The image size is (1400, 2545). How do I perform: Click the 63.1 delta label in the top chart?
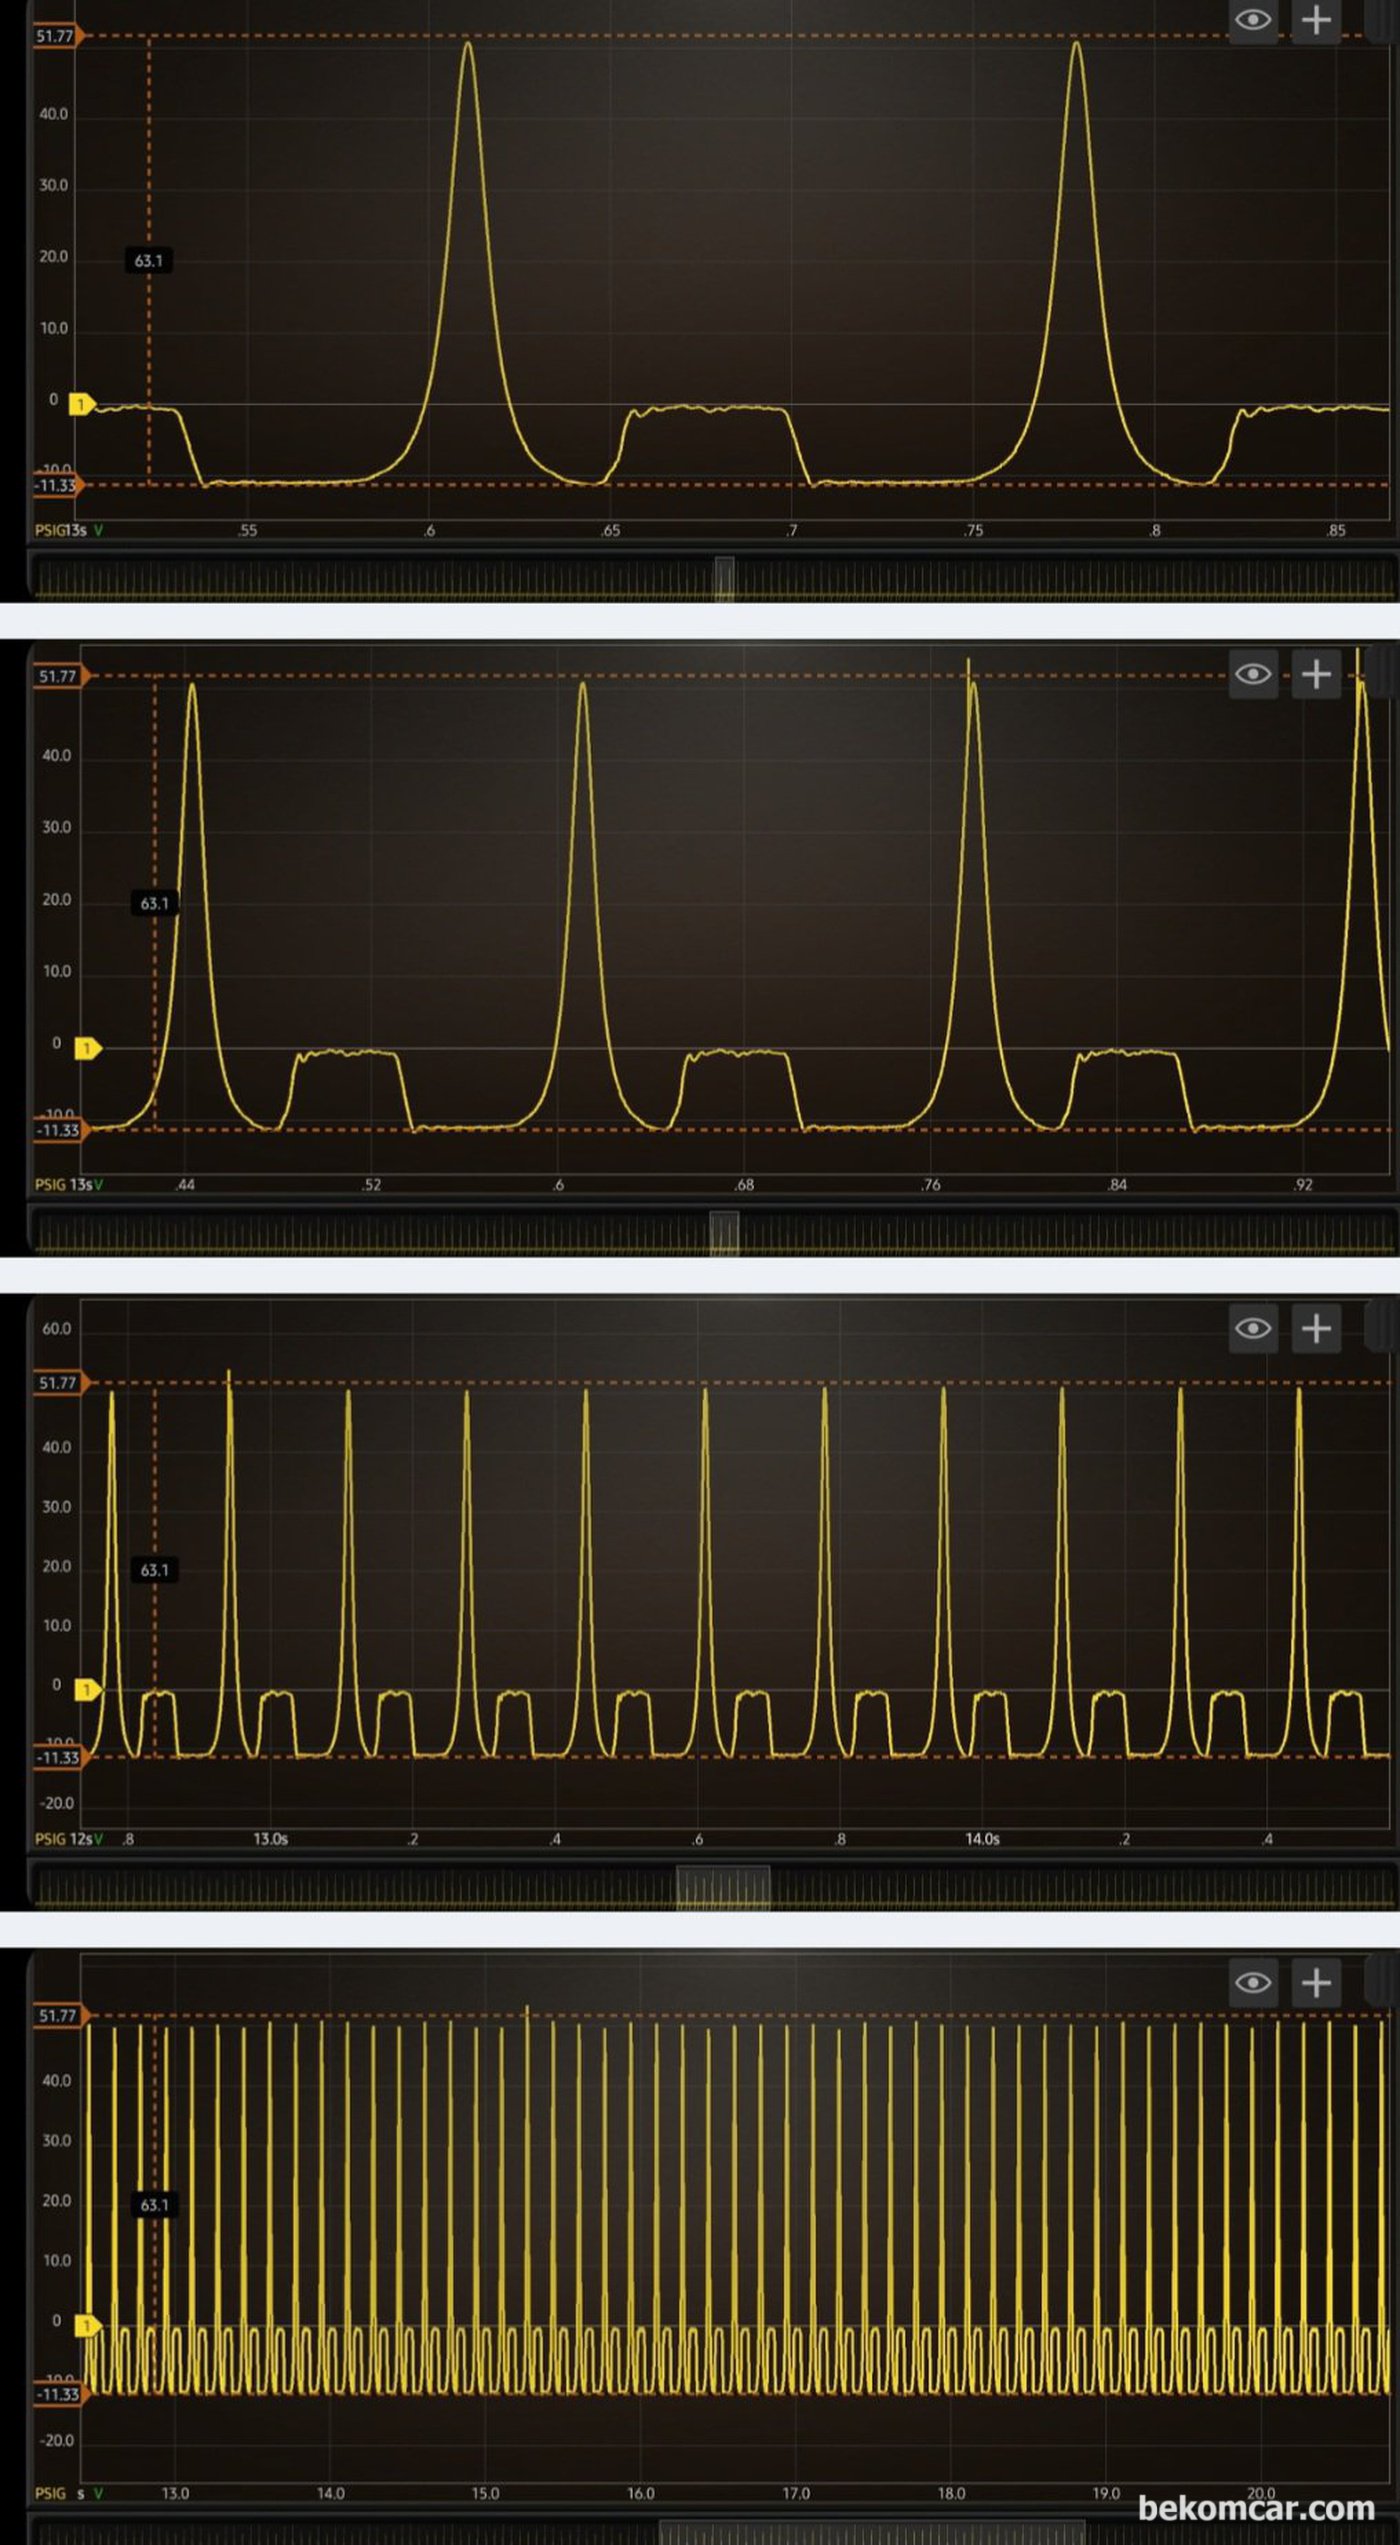point(148,261)
